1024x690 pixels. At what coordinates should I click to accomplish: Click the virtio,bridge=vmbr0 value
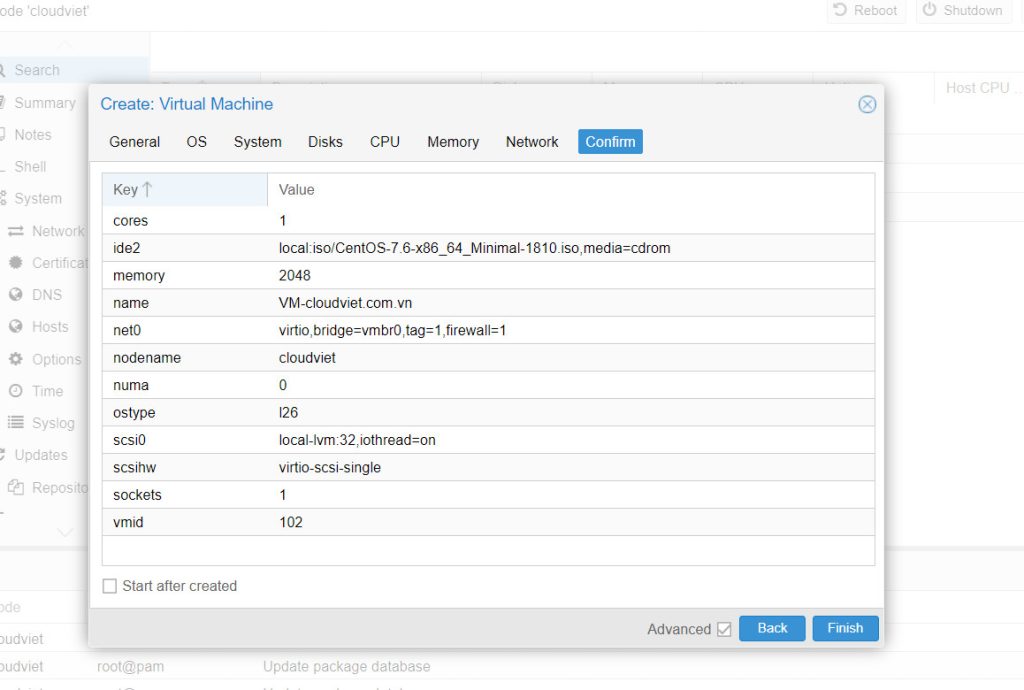pos(392,330)
